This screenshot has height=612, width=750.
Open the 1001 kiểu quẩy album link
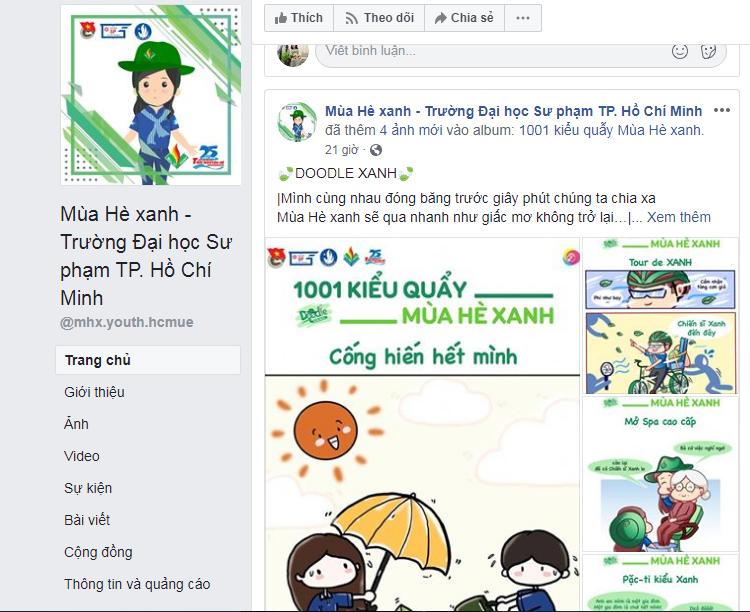pos(611,130)
